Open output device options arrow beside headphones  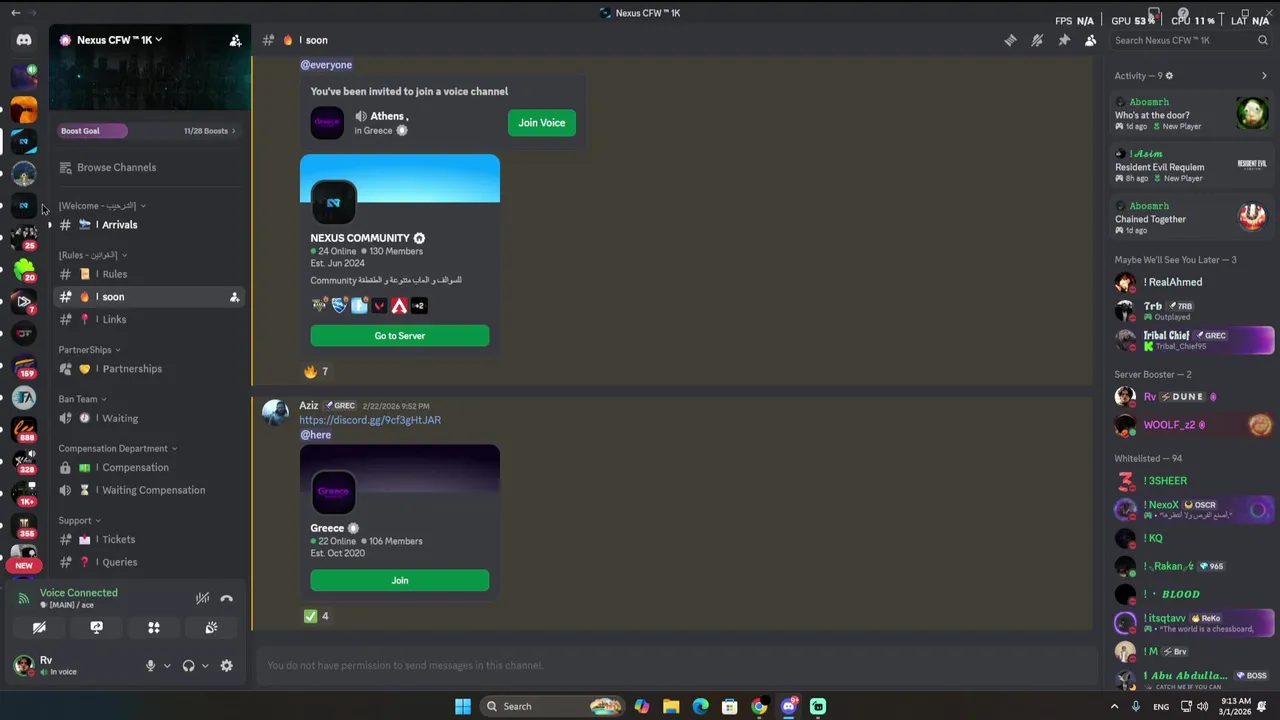[x=205, y=666]
